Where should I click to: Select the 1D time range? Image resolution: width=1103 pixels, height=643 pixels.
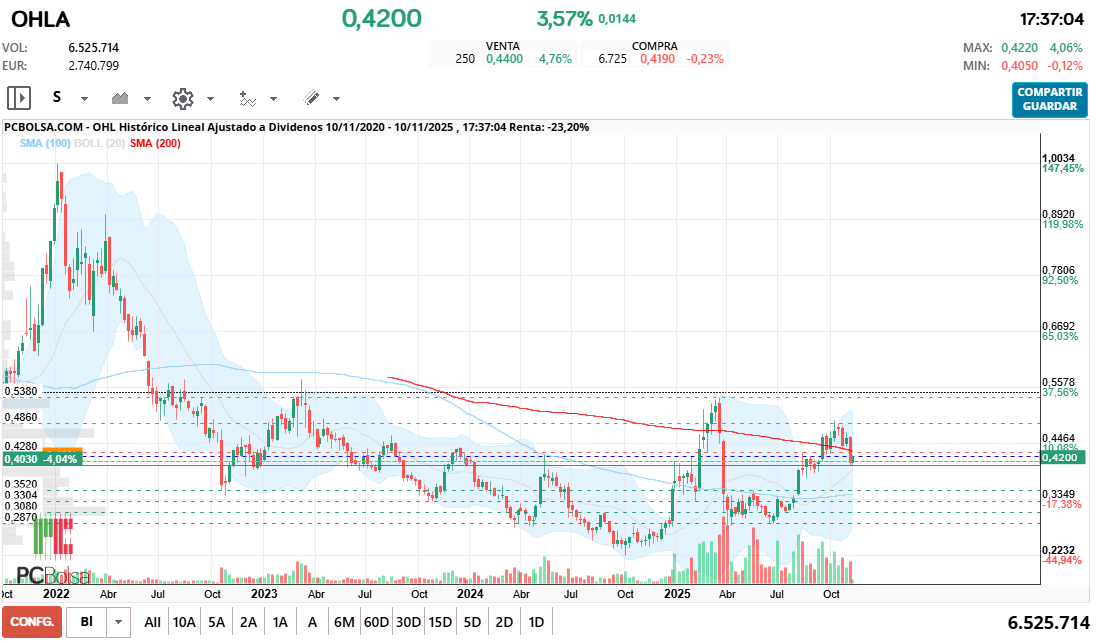[x=536, y=622]
